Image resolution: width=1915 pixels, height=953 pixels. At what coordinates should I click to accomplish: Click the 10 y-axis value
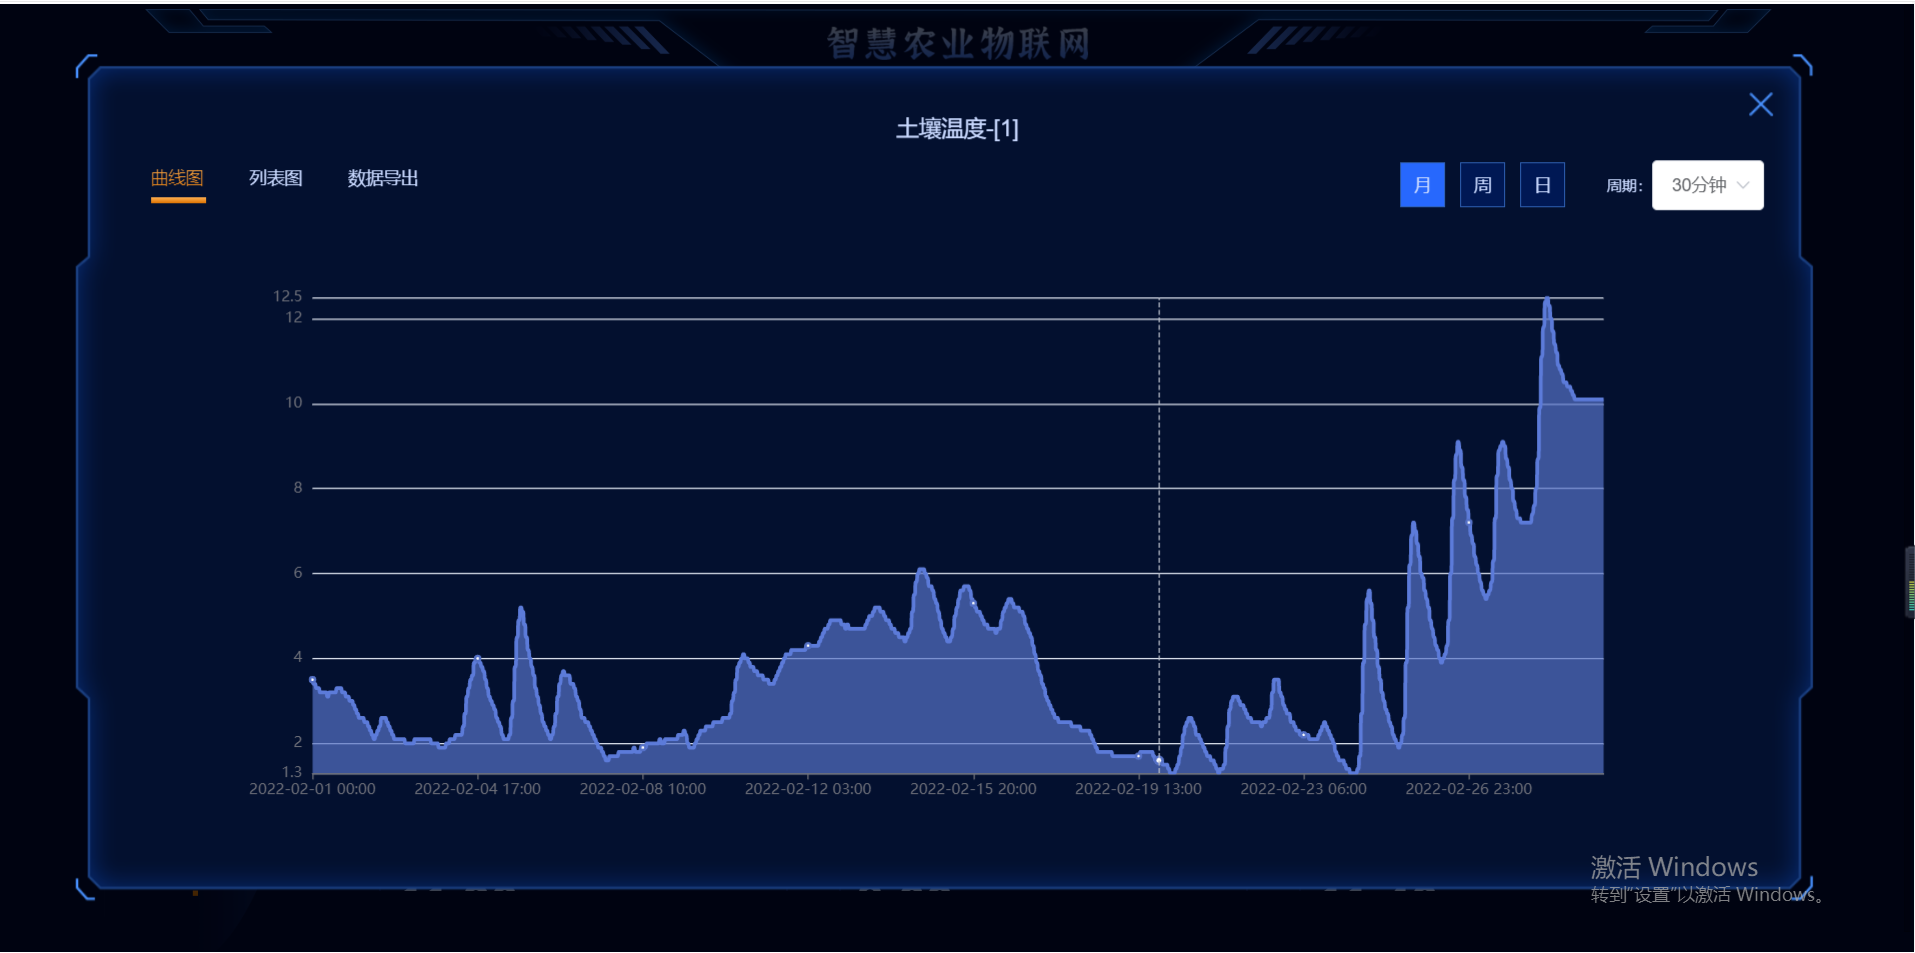point(293,403)
